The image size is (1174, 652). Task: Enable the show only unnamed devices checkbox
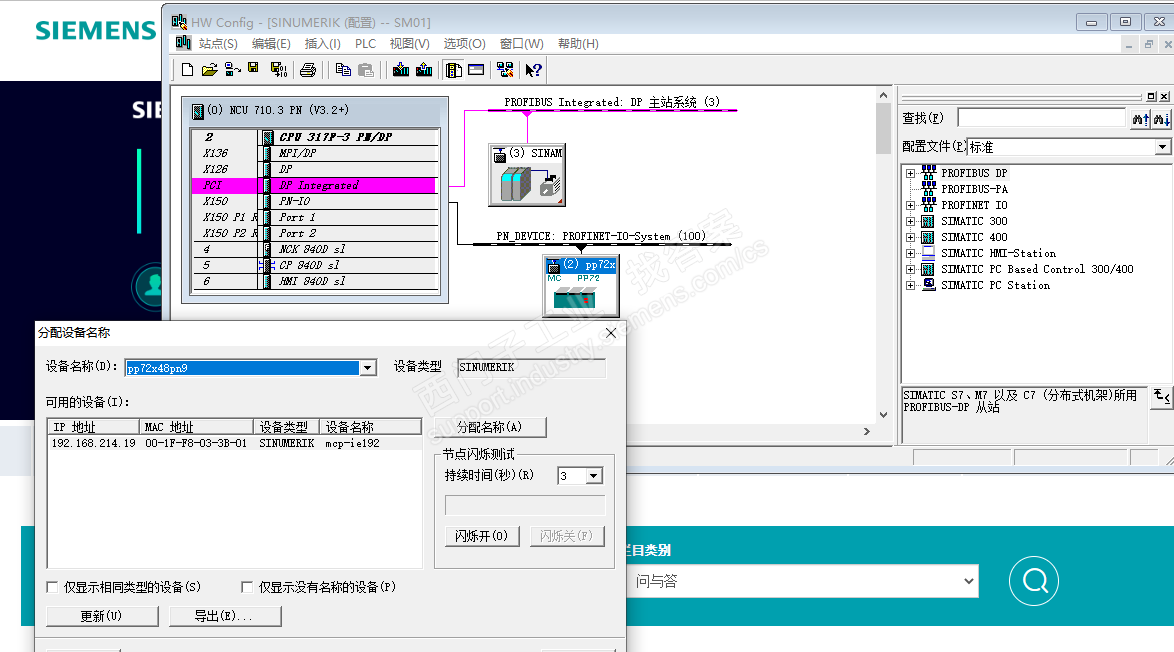[x=247, y=588]
